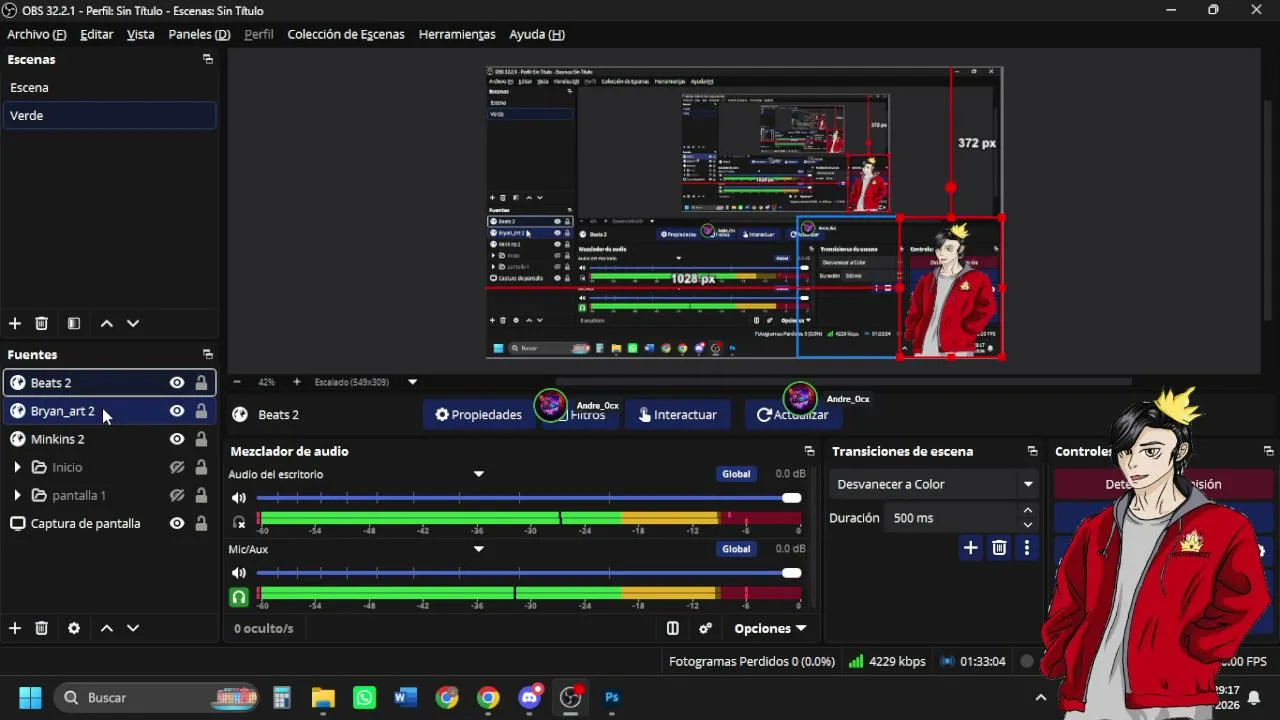The width and height of the screenshot is (1280, 720).
Task: Click the Propiedades button
Action: [x=479, y=414]
